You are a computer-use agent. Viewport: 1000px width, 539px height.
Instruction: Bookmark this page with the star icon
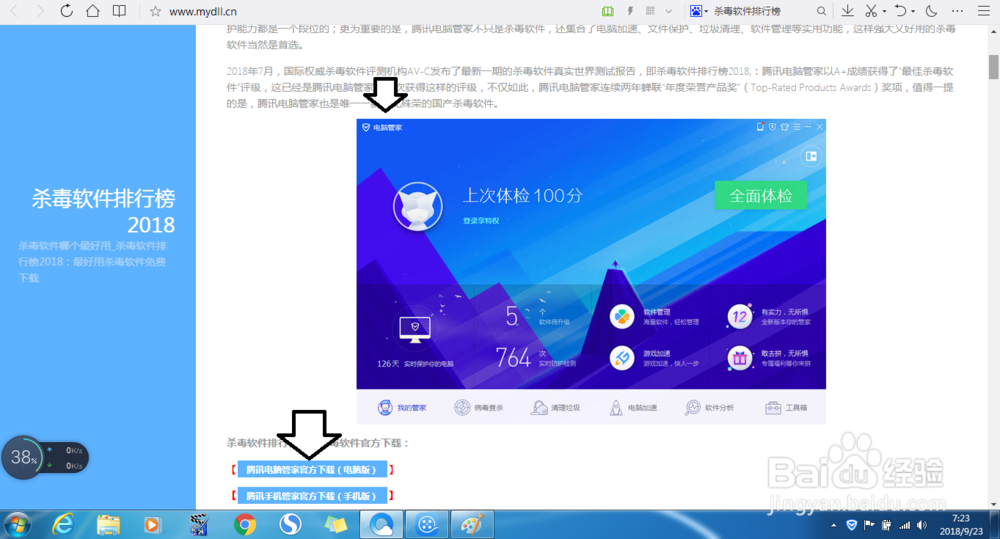(155, 11)
